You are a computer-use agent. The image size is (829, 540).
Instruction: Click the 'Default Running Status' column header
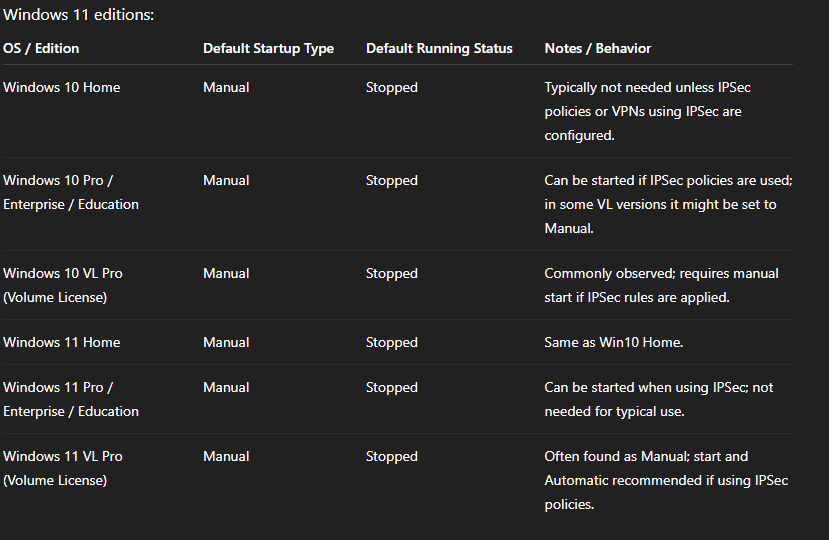pyautogui.click(x=439, y=48)
